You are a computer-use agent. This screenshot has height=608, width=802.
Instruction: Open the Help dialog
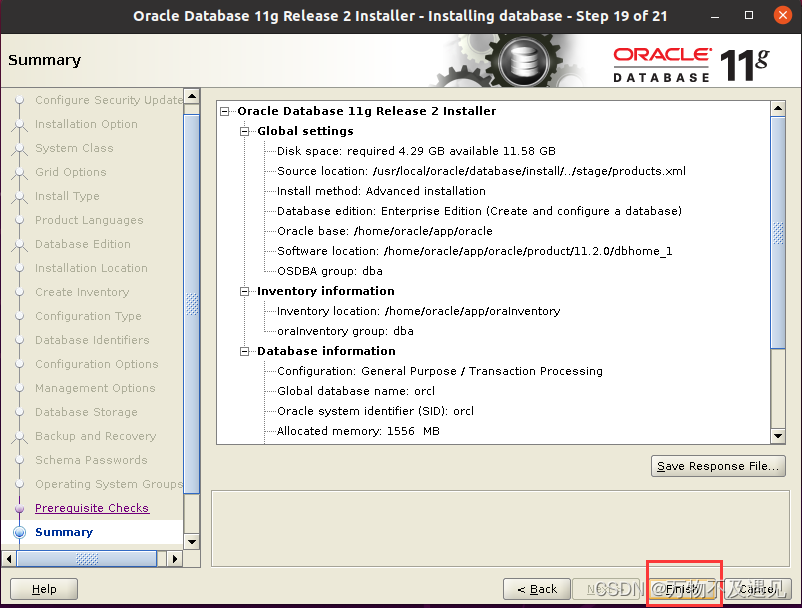[44, 589]
